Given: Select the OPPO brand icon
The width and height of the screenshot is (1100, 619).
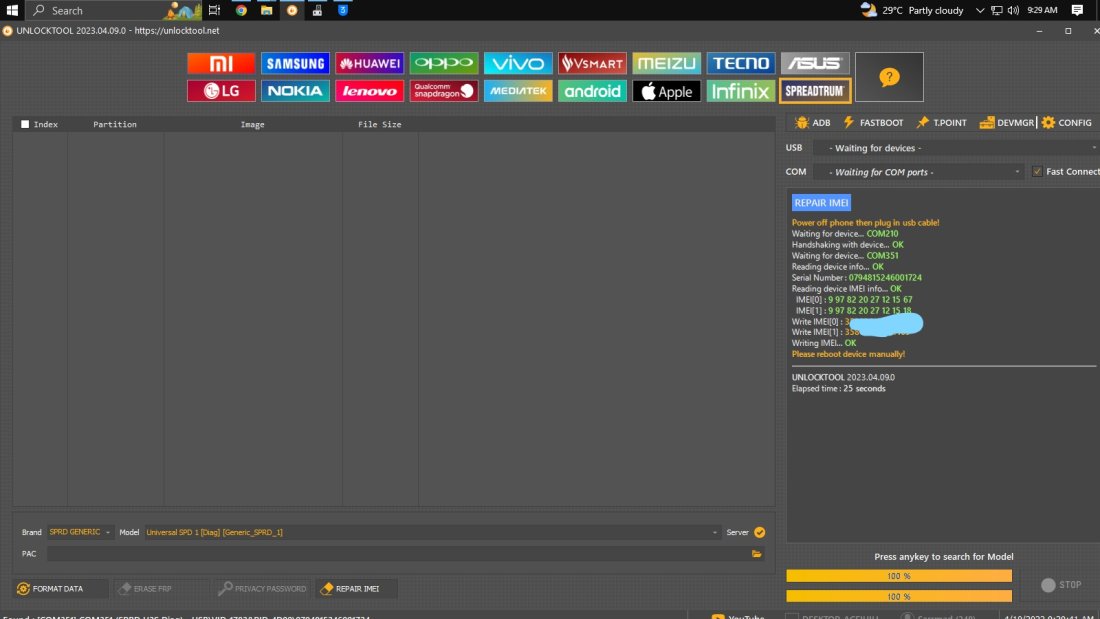Looking at the screenshot, I should 444,63.
